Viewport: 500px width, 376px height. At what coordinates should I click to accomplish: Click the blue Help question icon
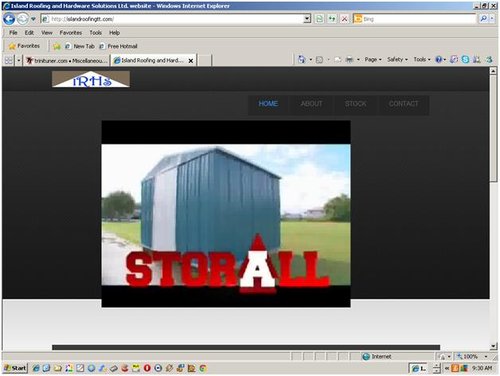439,60
